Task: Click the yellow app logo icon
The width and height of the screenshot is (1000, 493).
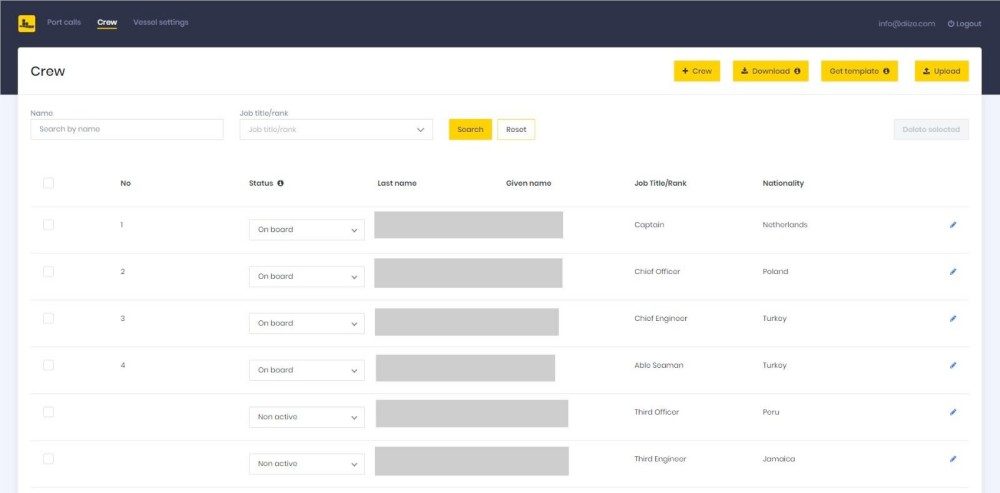Action: tap(27, 23)
